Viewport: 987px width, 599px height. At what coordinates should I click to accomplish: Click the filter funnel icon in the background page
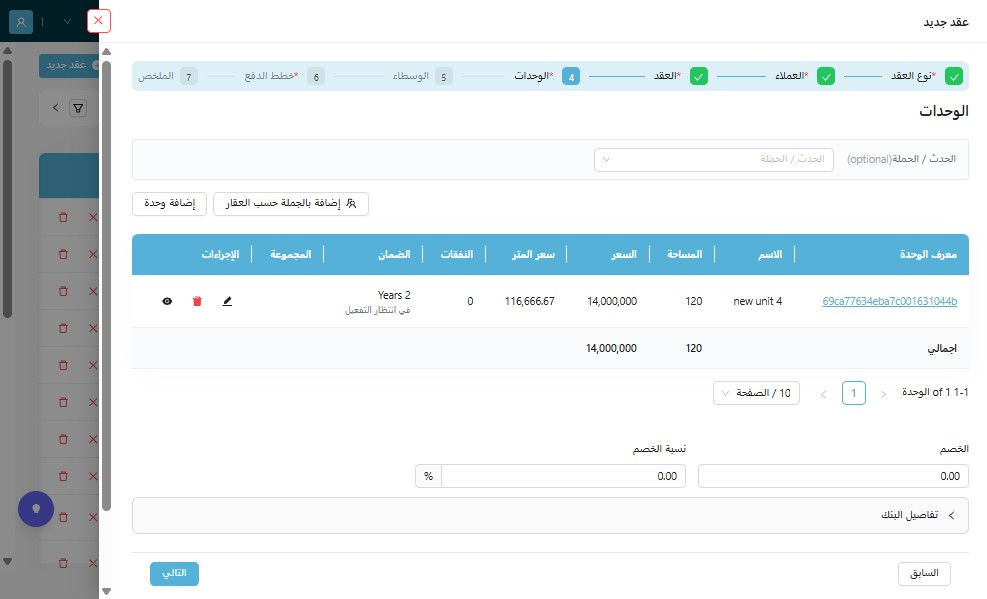[78, 108]
